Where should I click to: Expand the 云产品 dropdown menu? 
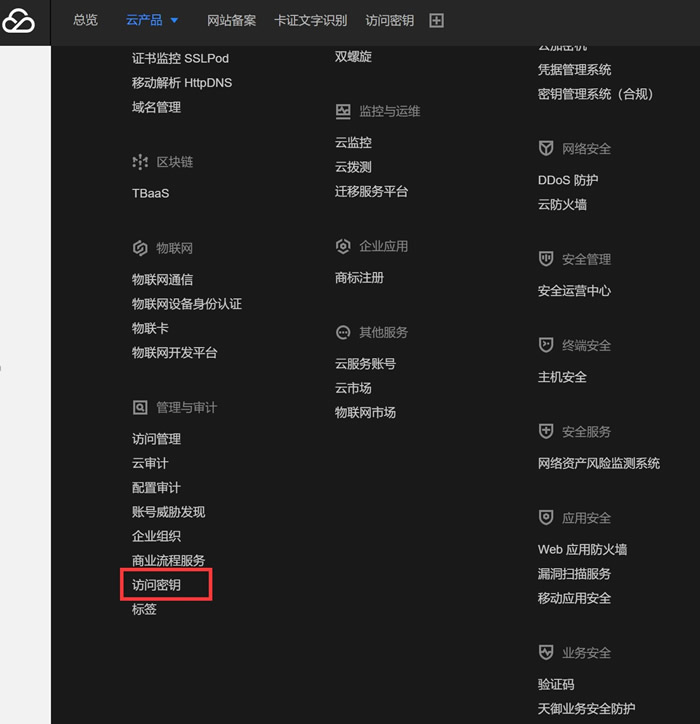tap(152, 21)
